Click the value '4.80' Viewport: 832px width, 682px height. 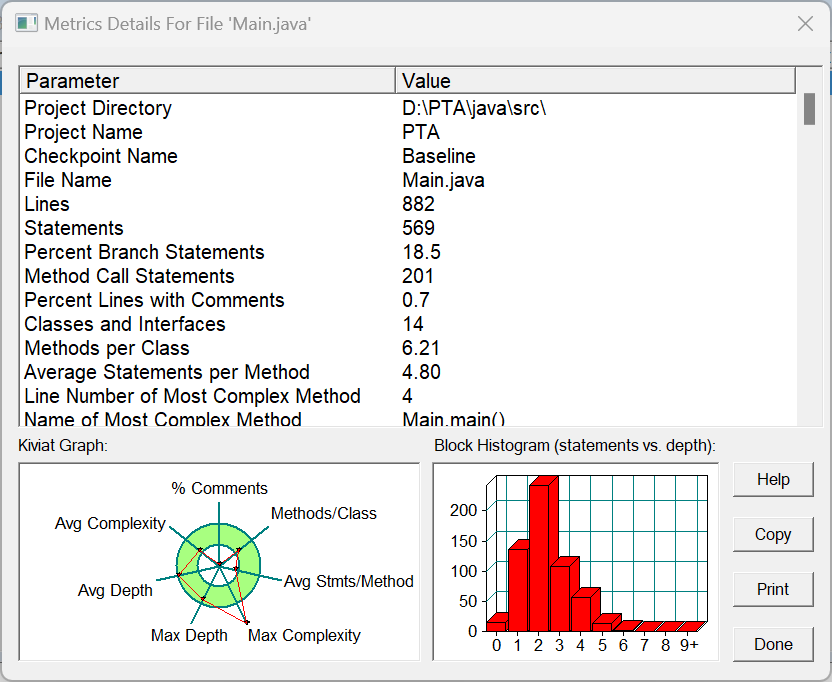421,372
